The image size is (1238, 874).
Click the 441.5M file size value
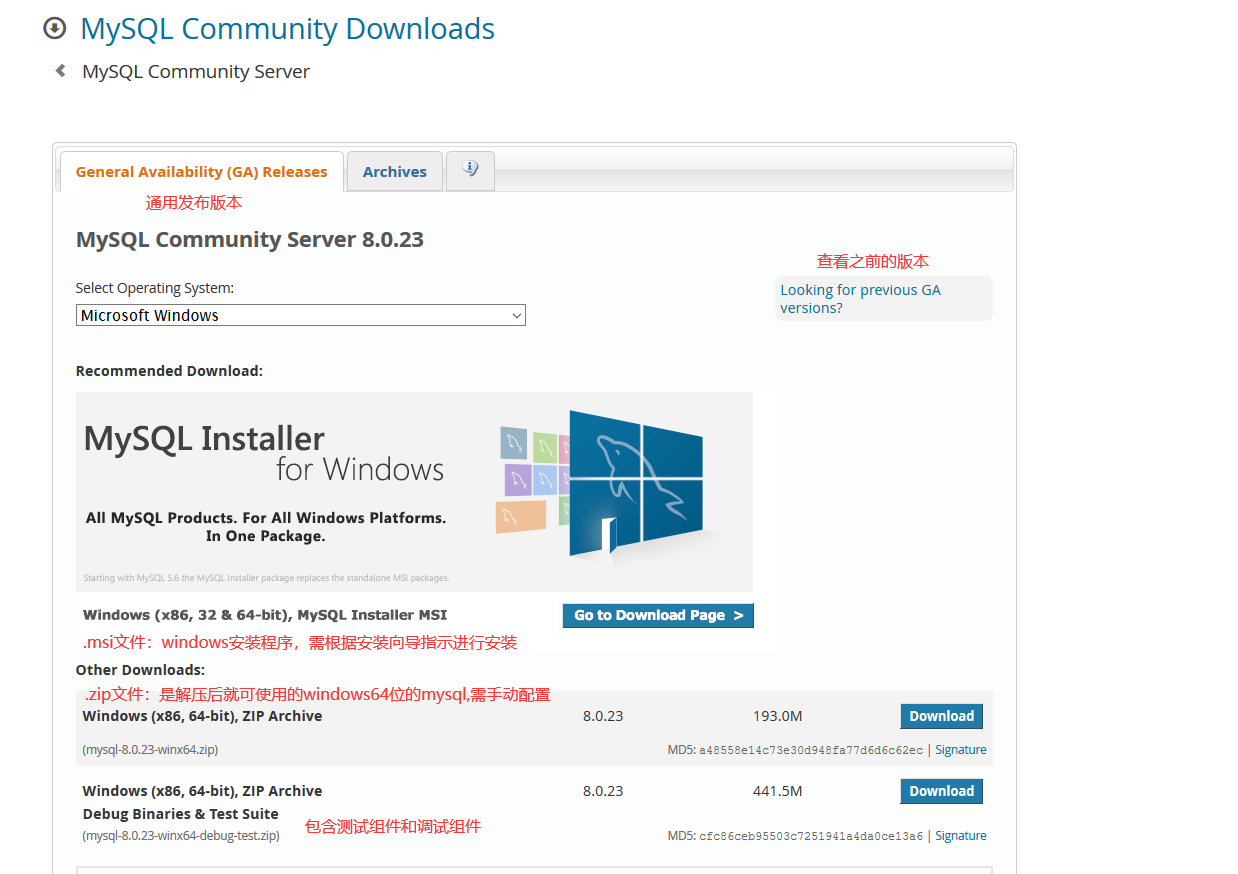tap(777, 791)
